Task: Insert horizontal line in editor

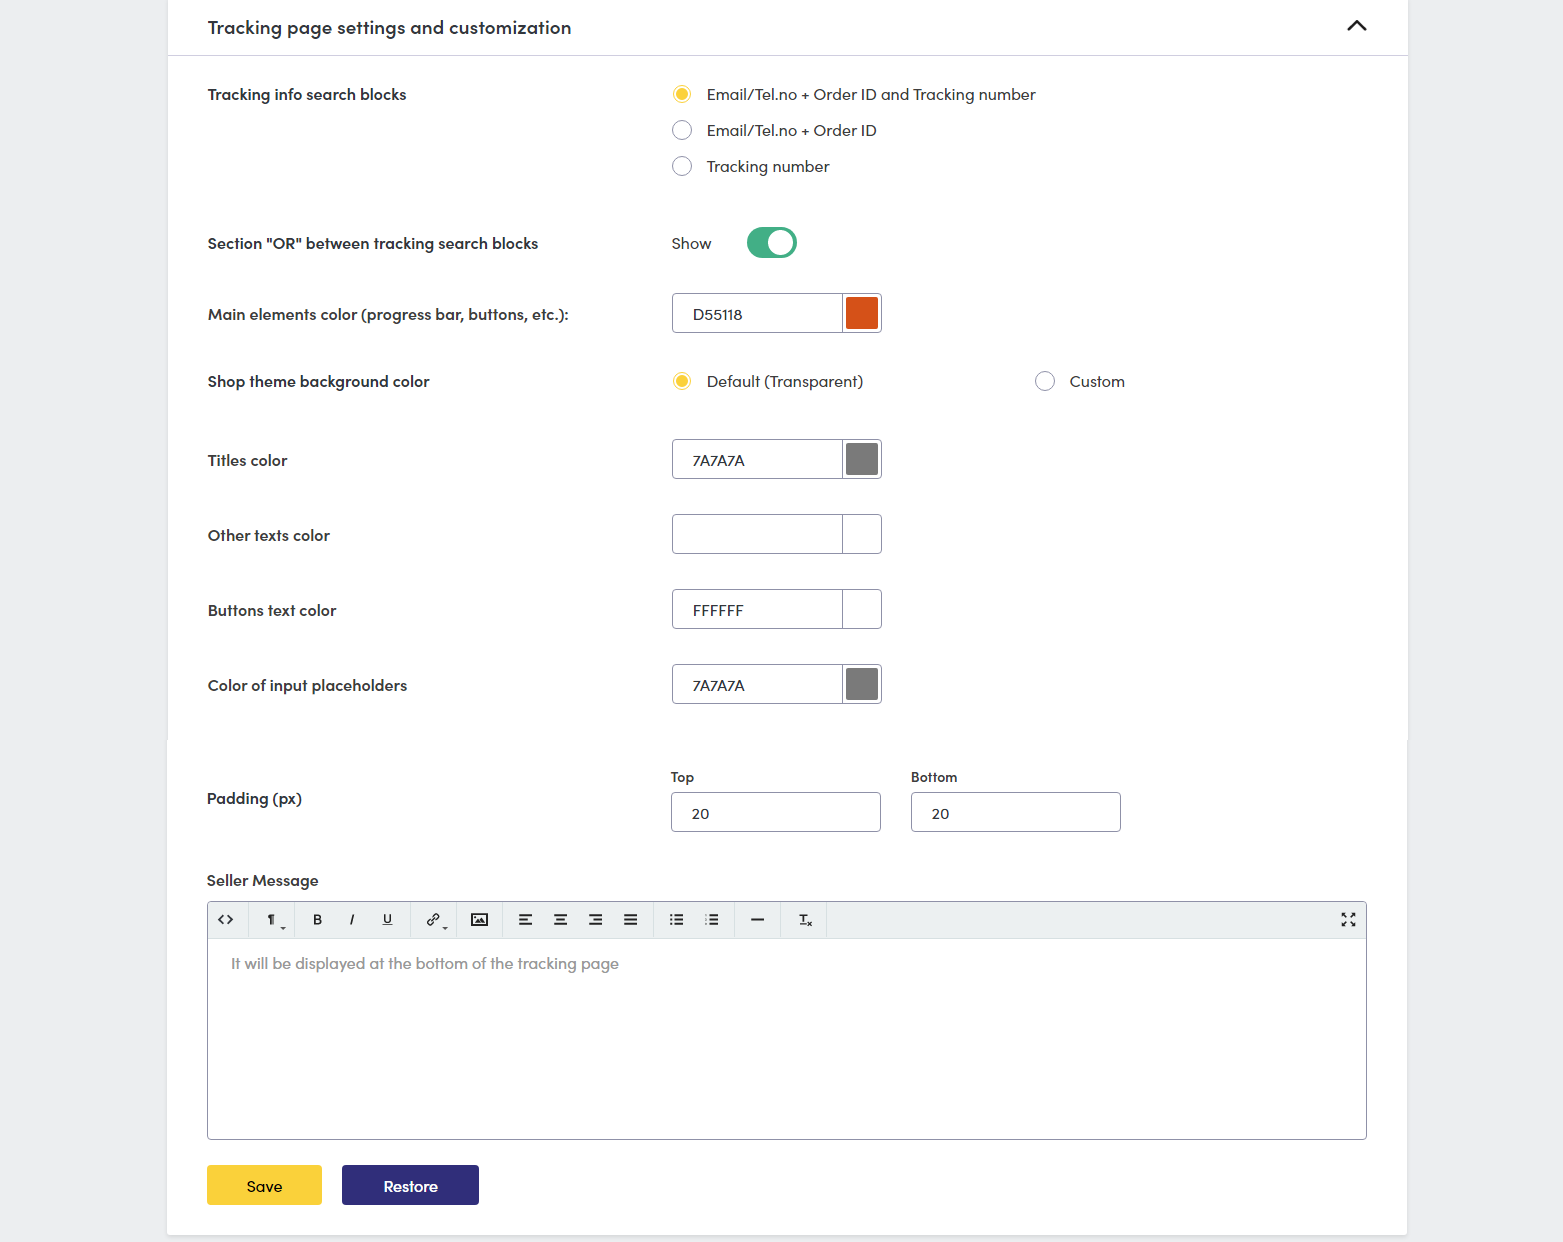Action: 758,920
